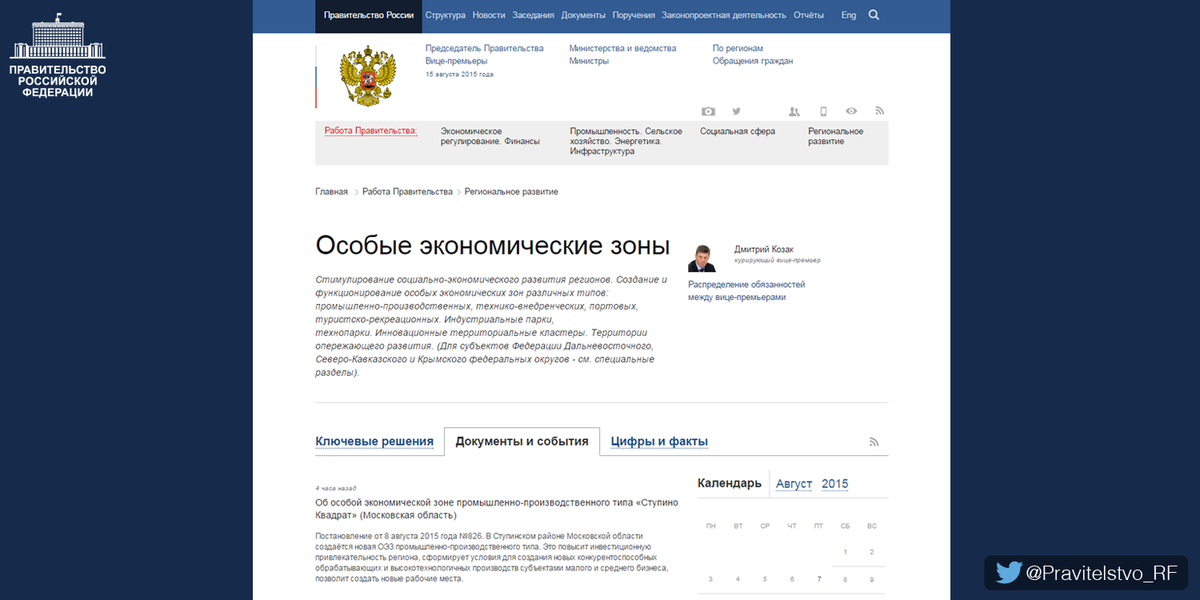1200x600 pixels.
Task: Open the search magnifier icon in top bar
Action: point(874,15)
